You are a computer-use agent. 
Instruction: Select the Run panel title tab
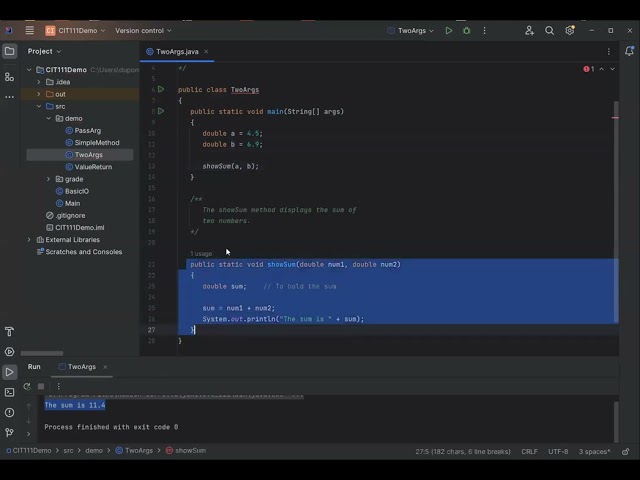click(34, 367)
